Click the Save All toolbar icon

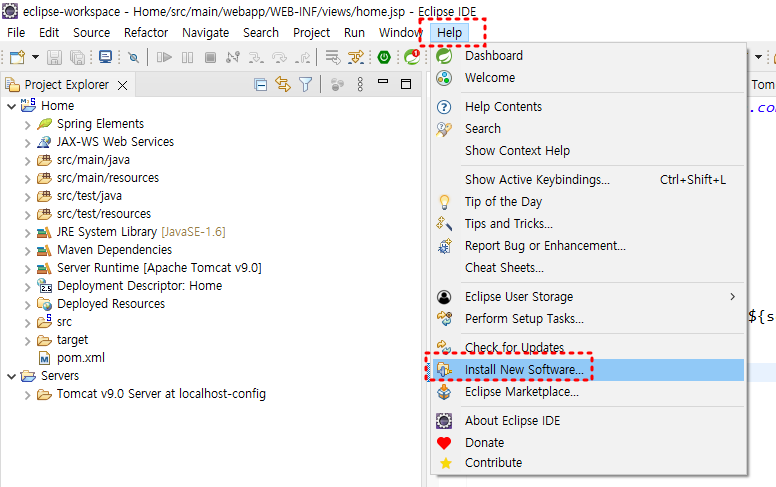[77, 57]
